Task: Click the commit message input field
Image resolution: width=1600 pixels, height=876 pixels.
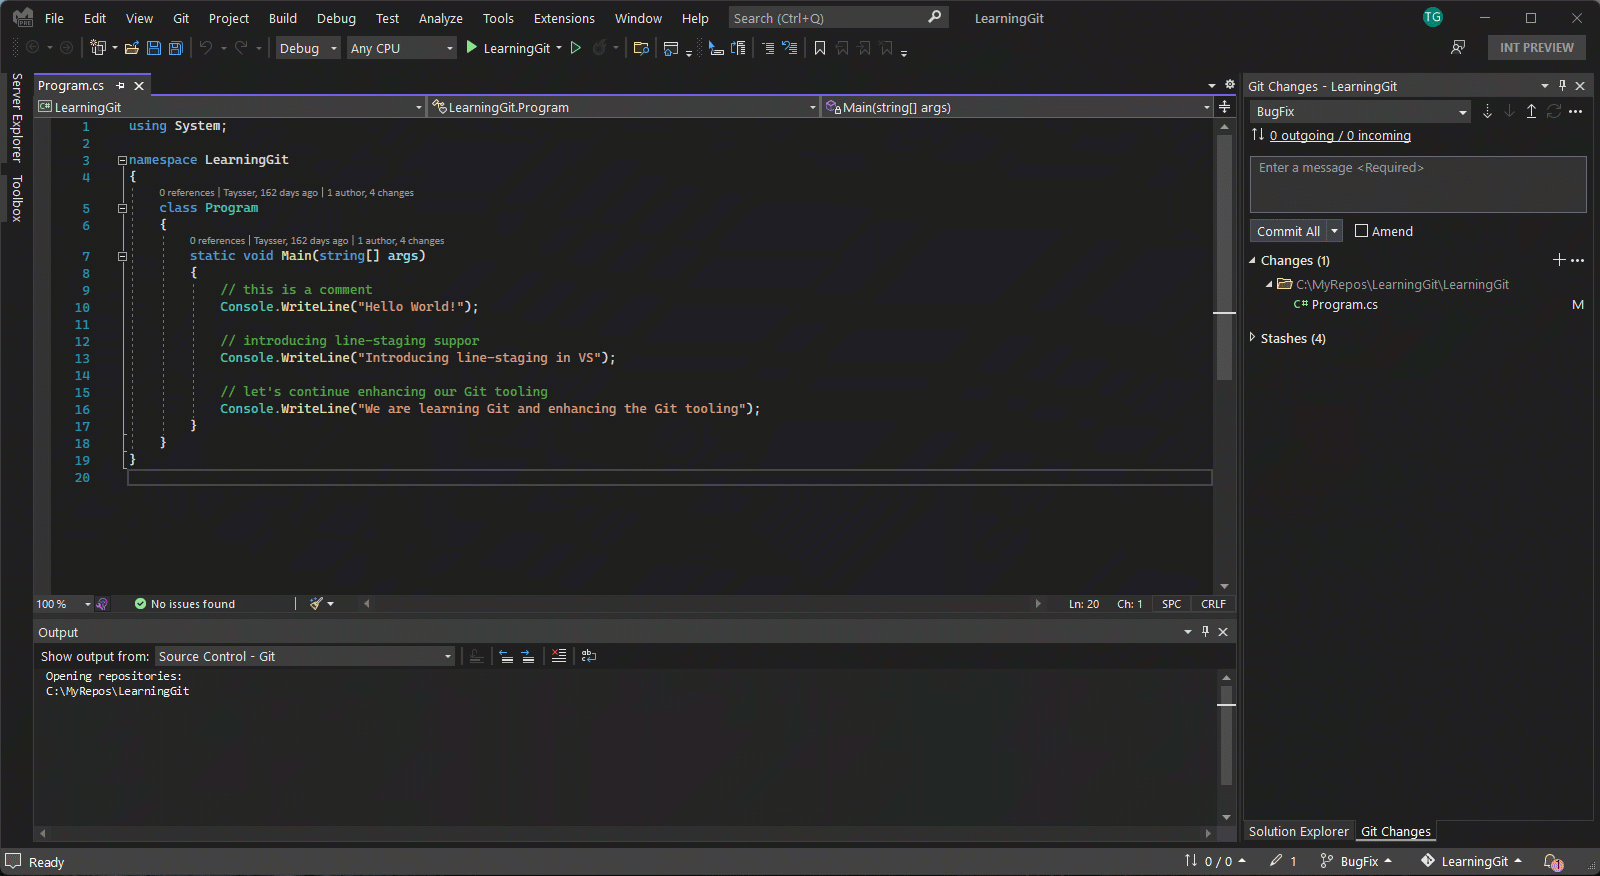Action: 1417,185
